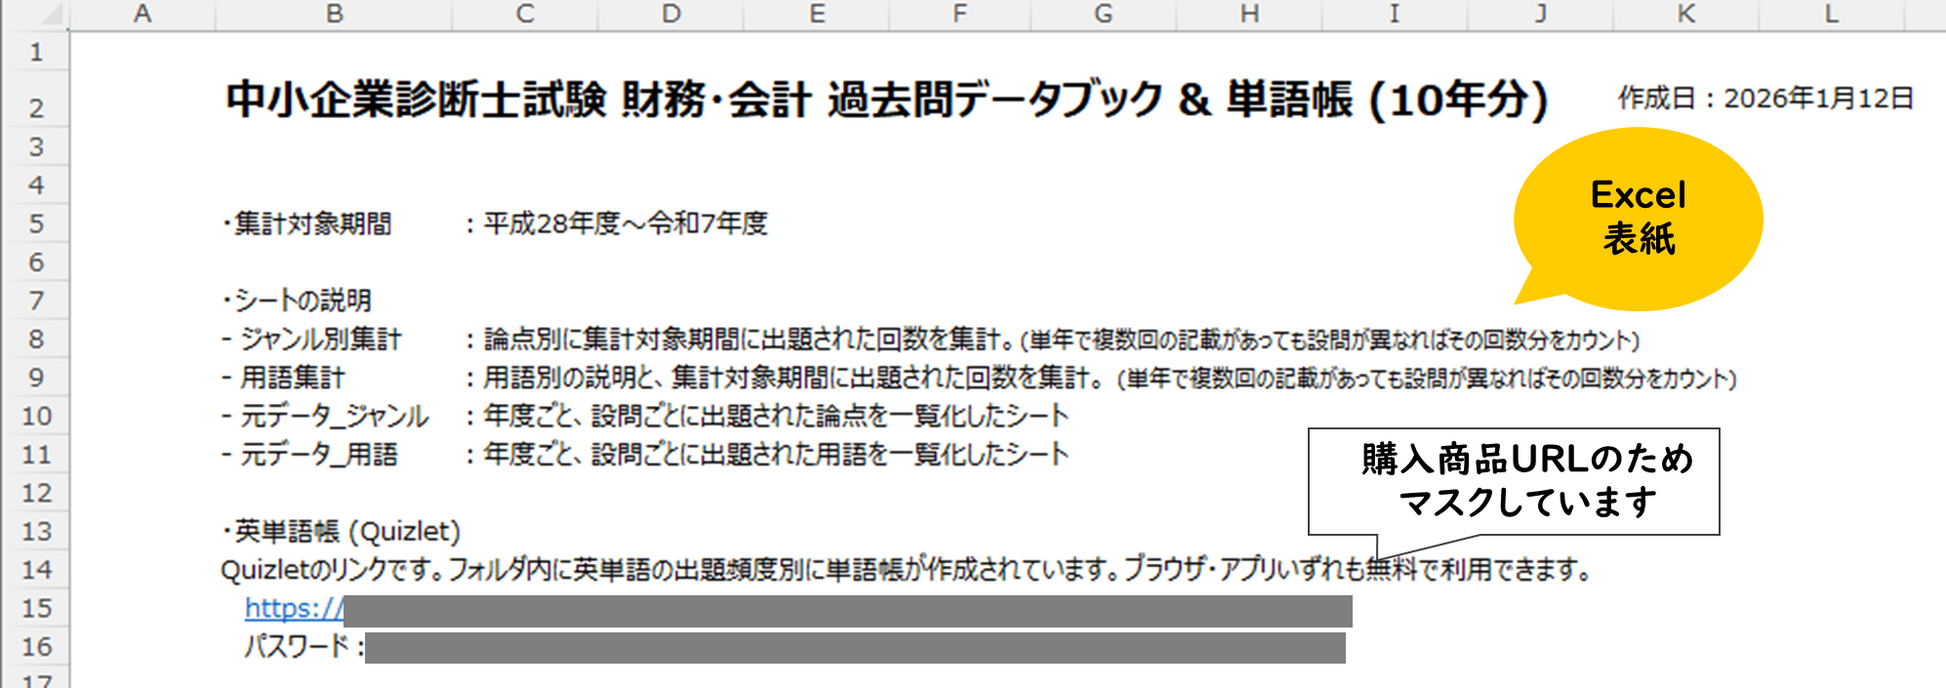Open the https:// Quizlet hyperlink
The width and height of the screenshot is (1946, 688).
[x=293, y=608]
